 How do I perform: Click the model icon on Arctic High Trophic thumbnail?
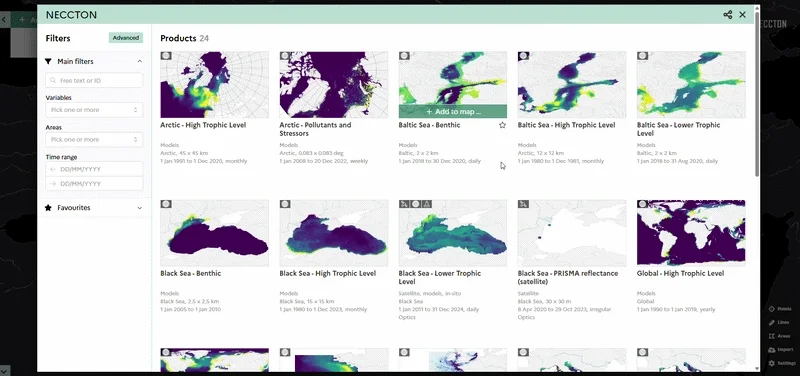166,56
